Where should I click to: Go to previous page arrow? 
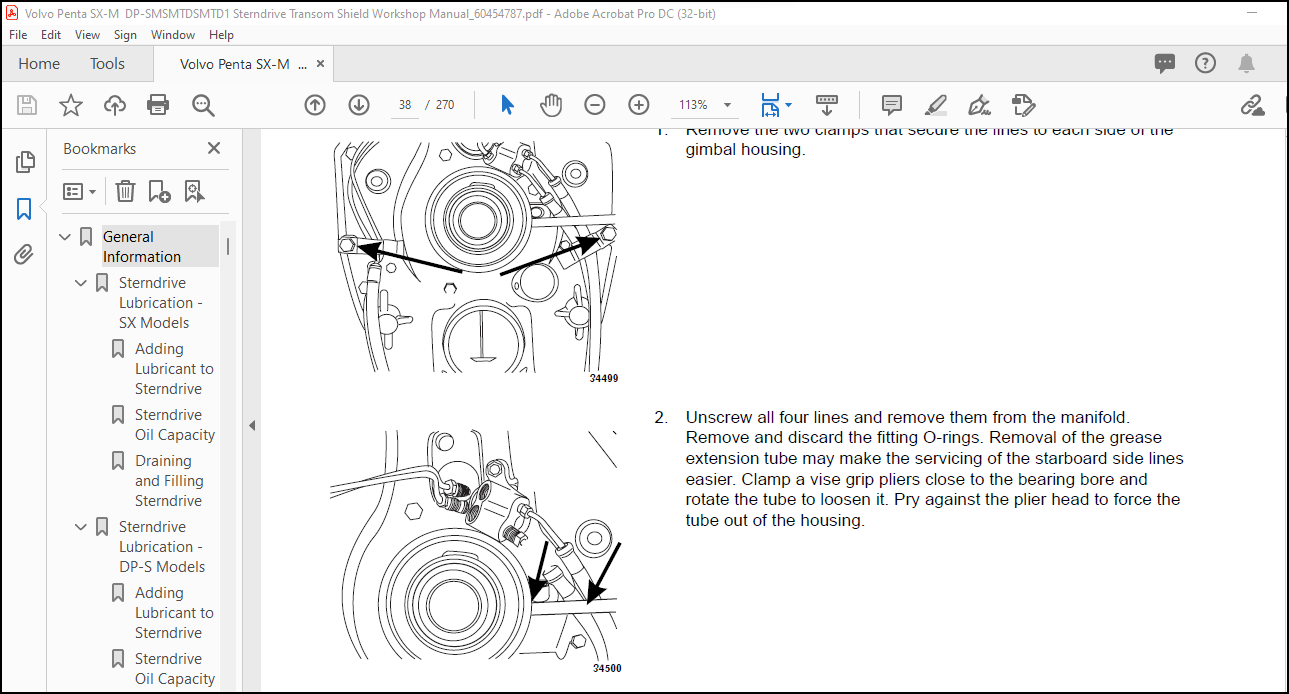coord(315,105)
